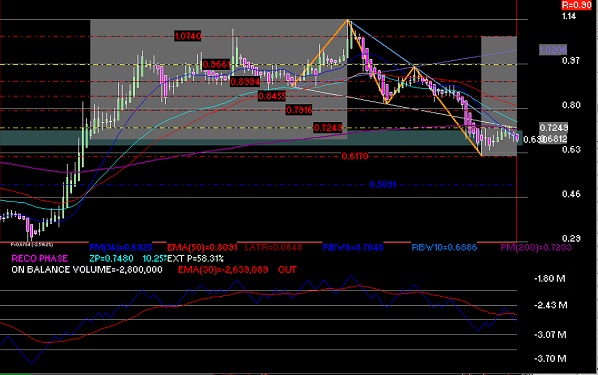Click the red 0.8455 level label
The width and height of the screenshot is (598, 375).
click(272, 96)
